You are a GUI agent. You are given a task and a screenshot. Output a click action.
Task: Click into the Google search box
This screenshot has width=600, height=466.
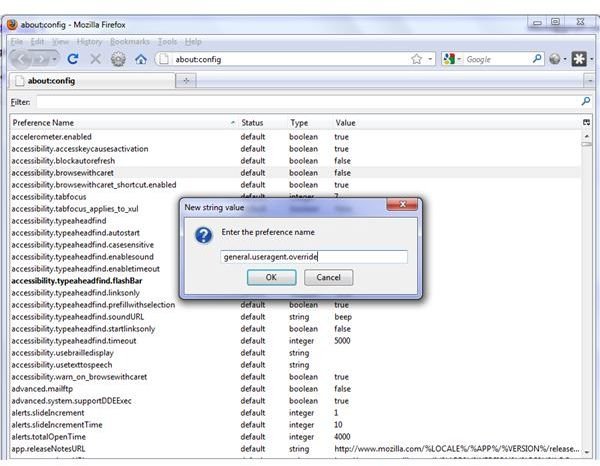(x=497, y=59)
